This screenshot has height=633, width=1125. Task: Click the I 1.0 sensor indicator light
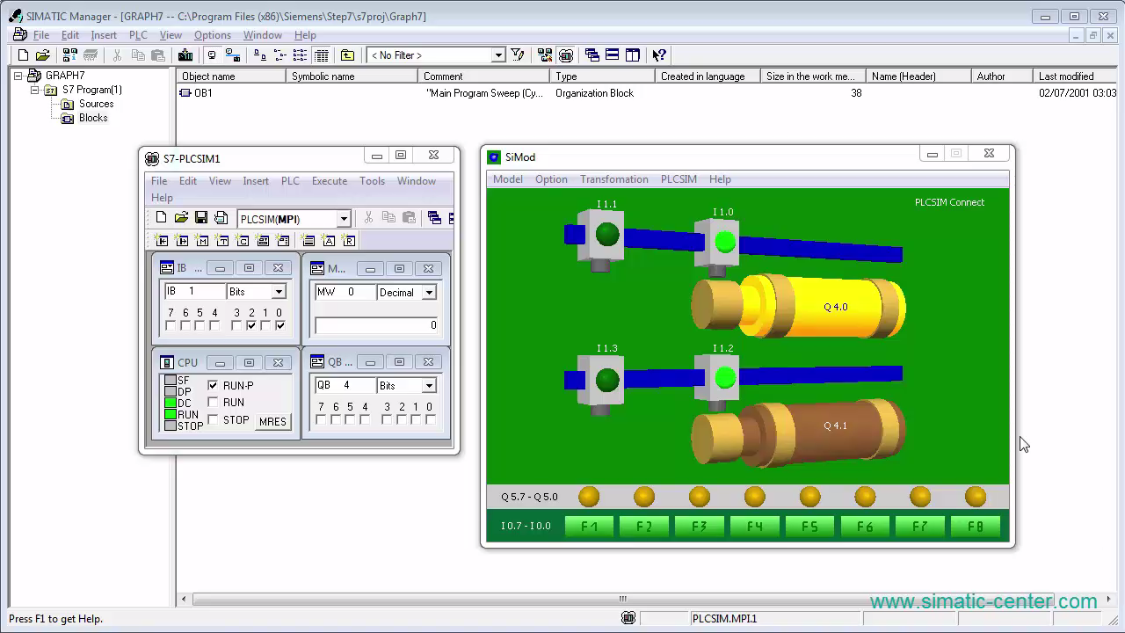tap(725, 242)
